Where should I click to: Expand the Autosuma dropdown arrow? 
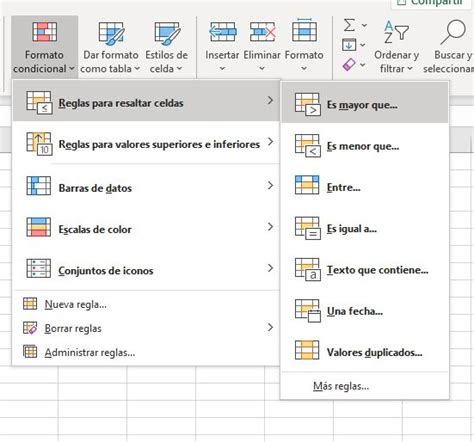364,25
